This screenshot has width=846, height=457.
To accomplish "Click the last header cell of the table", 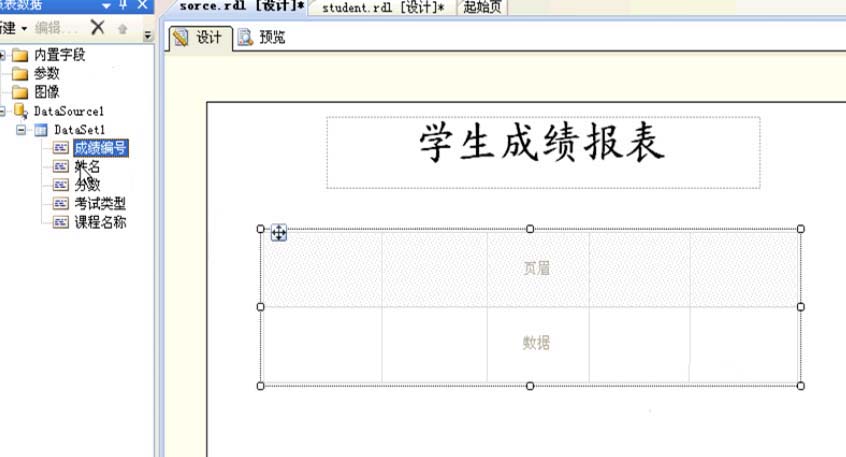I will [x=745, y=269].
